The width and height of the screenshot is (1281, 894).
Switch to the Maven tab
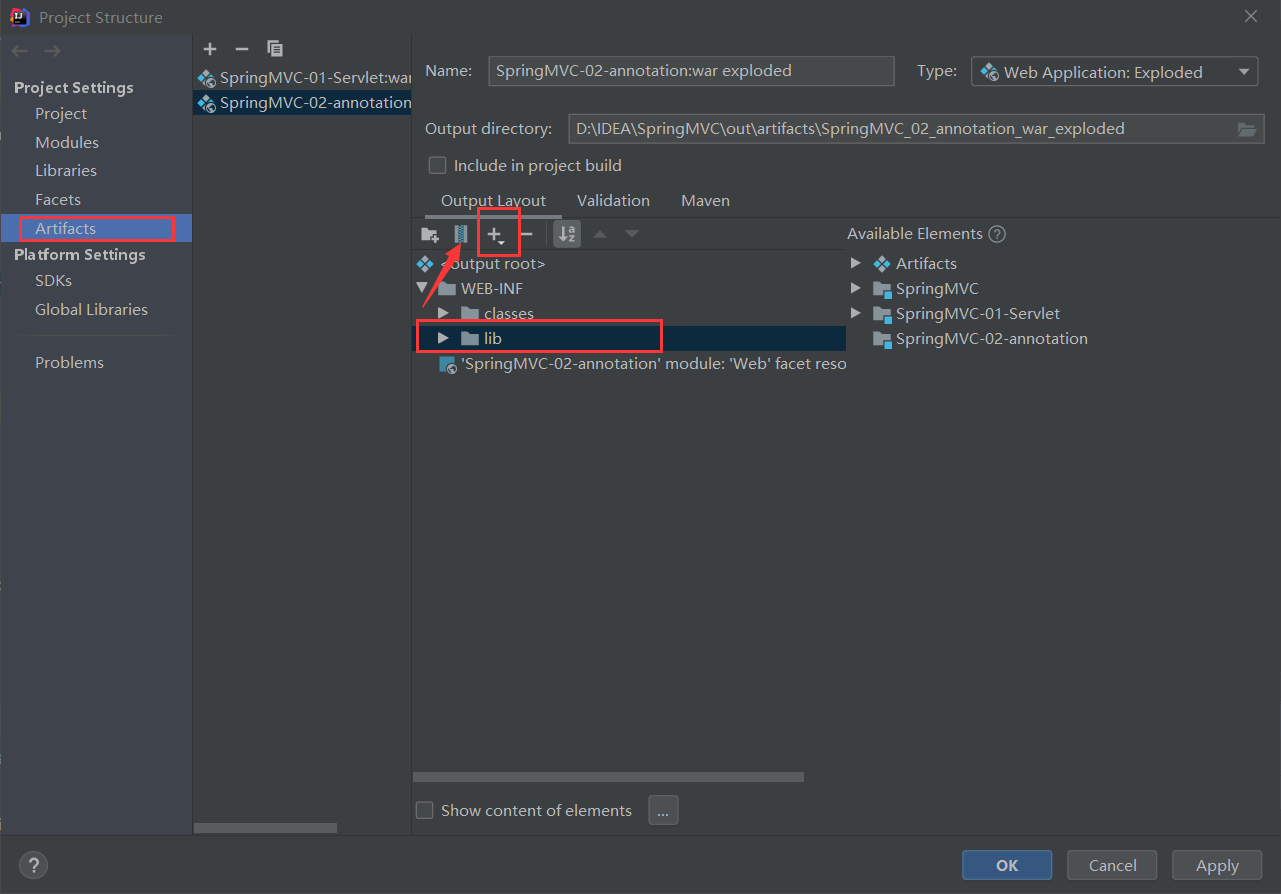[705, 201]
